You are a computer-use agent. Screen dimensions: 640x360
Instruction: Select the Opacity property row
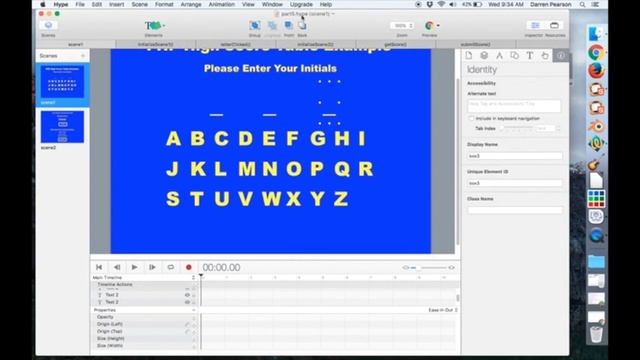click(144, 317)
